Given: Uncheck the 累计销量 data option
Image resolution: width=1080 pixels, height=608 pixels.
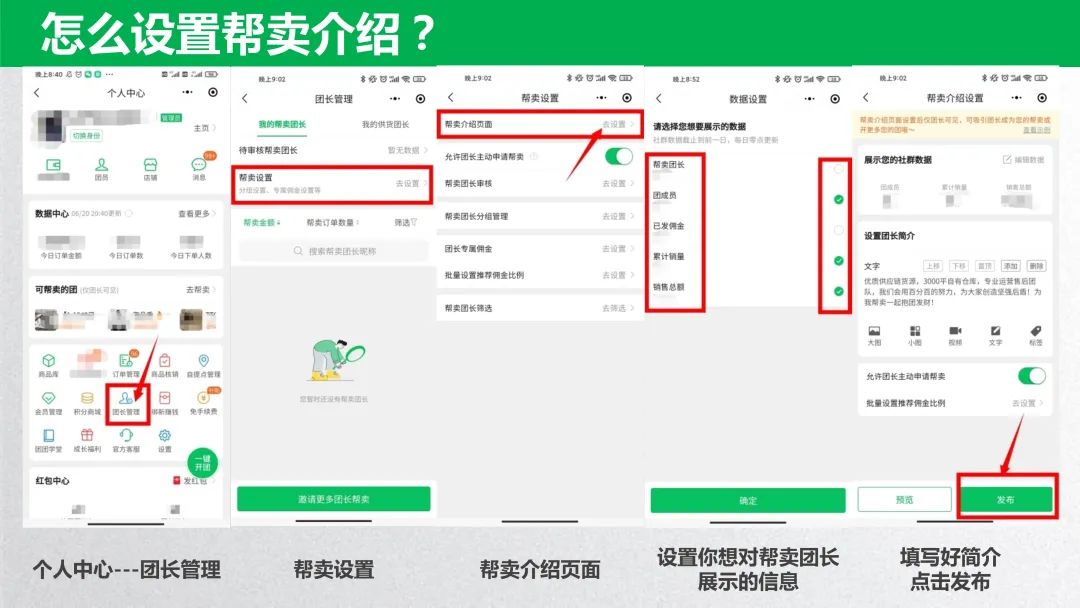Looking at the screenshot, I should [838, 261].
